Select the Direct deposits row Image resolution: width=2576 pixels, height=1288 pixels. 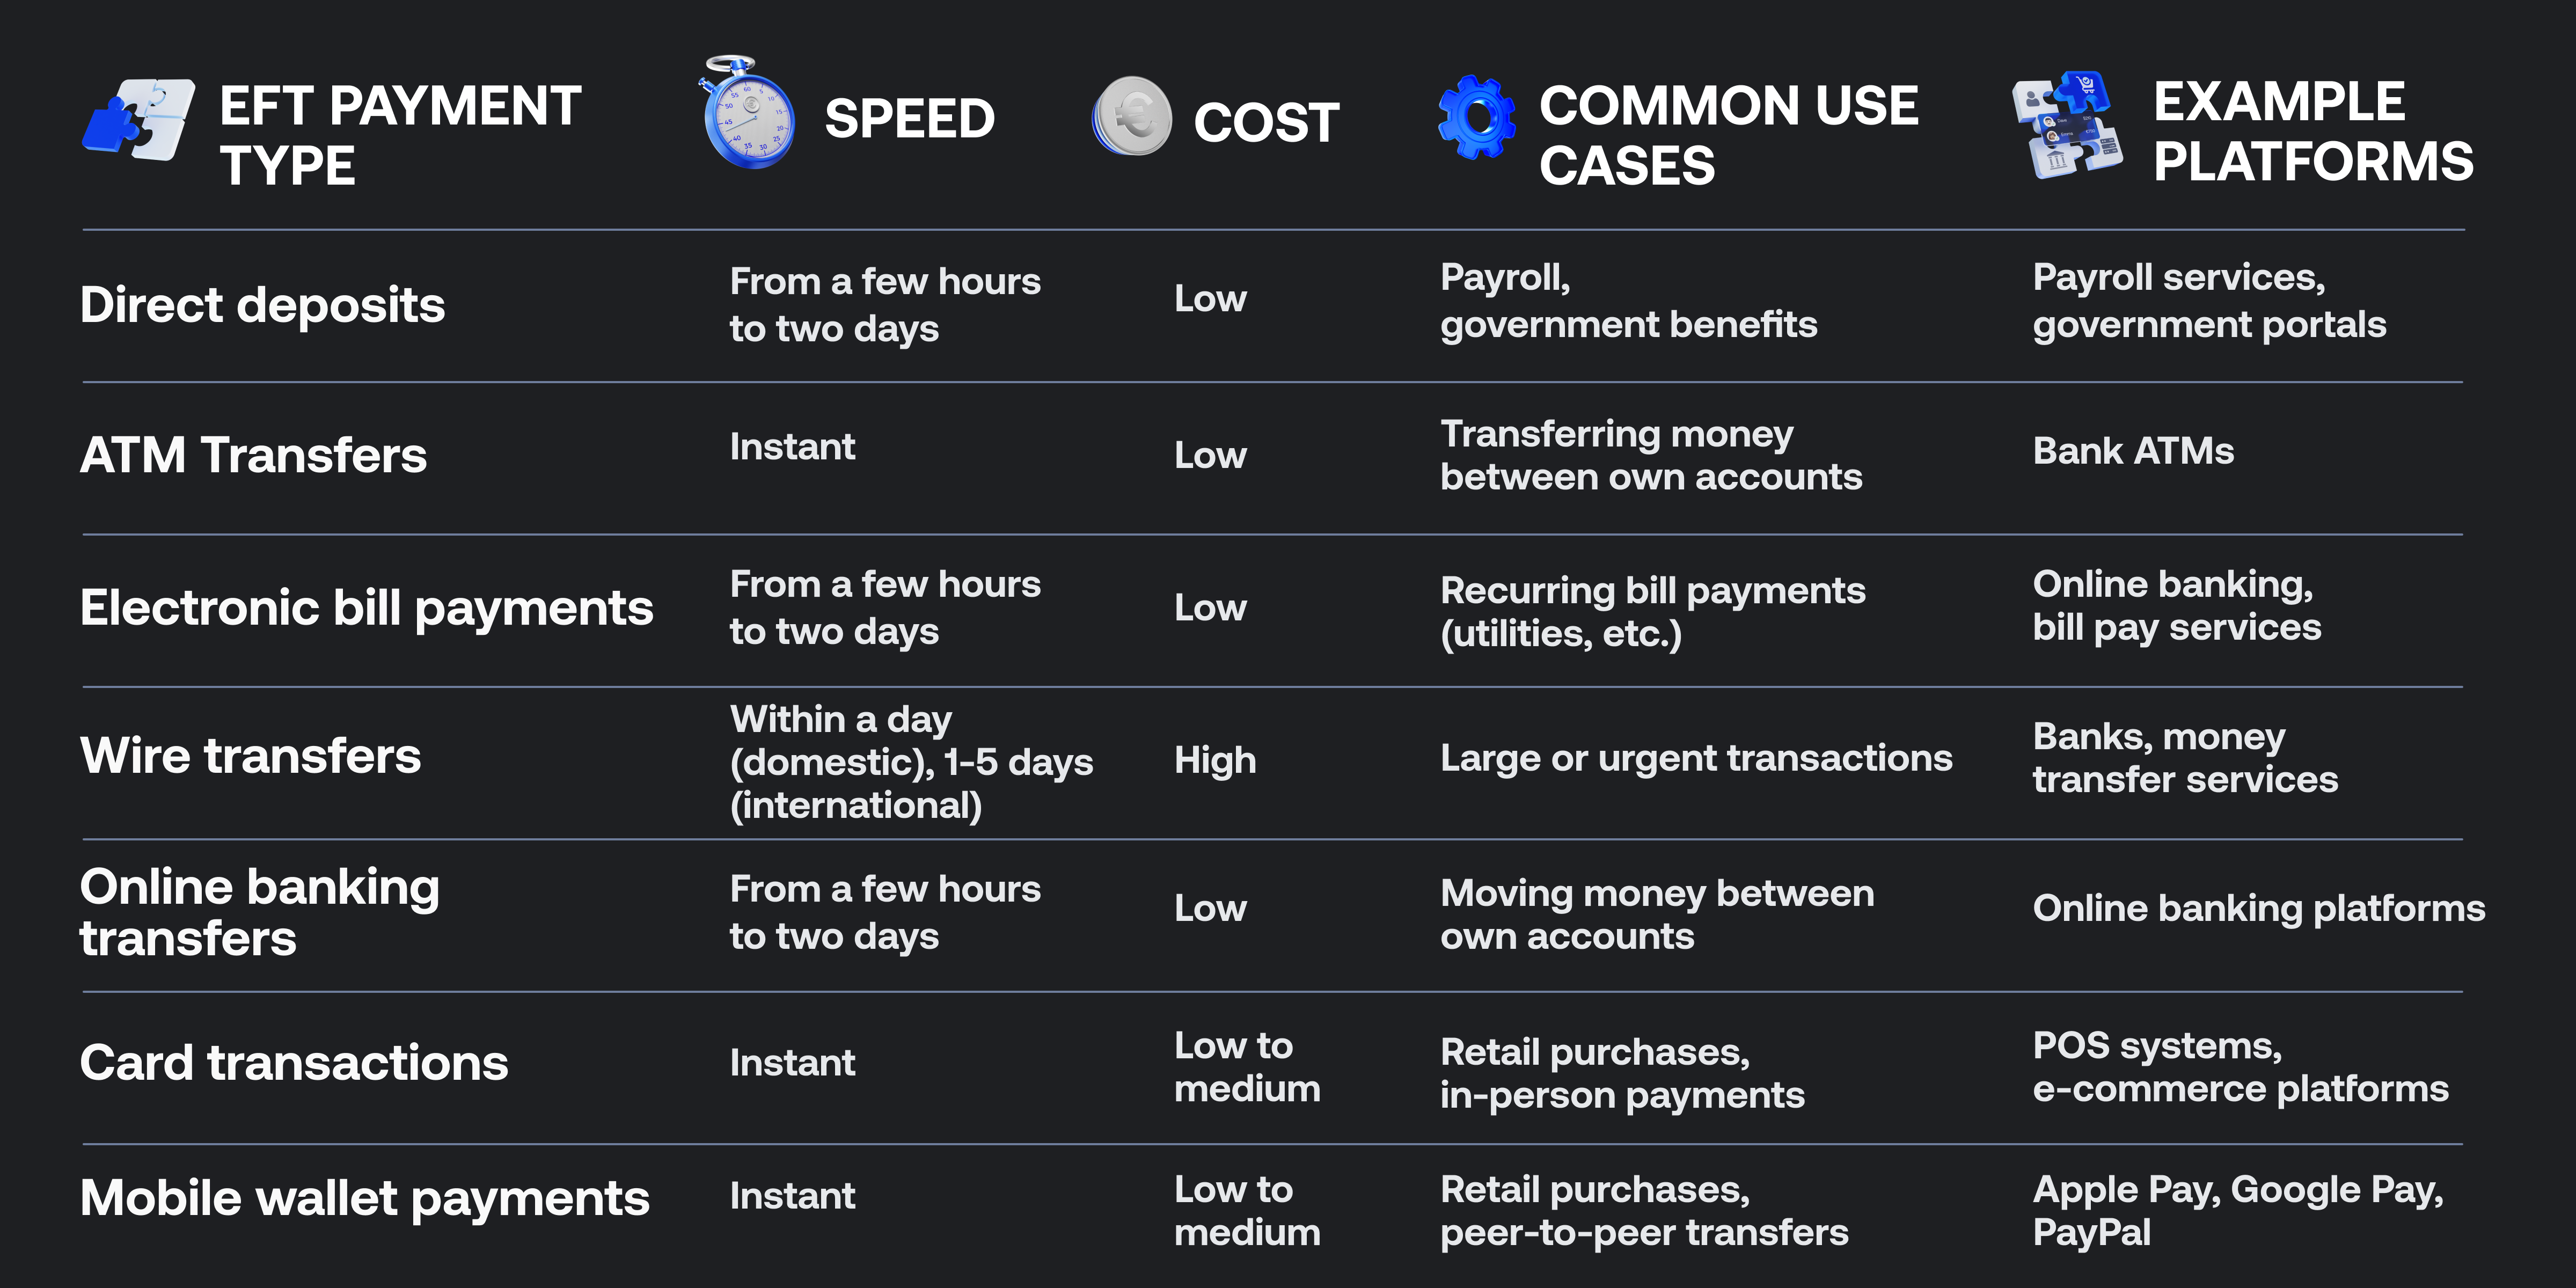[x=1288, y=279]
